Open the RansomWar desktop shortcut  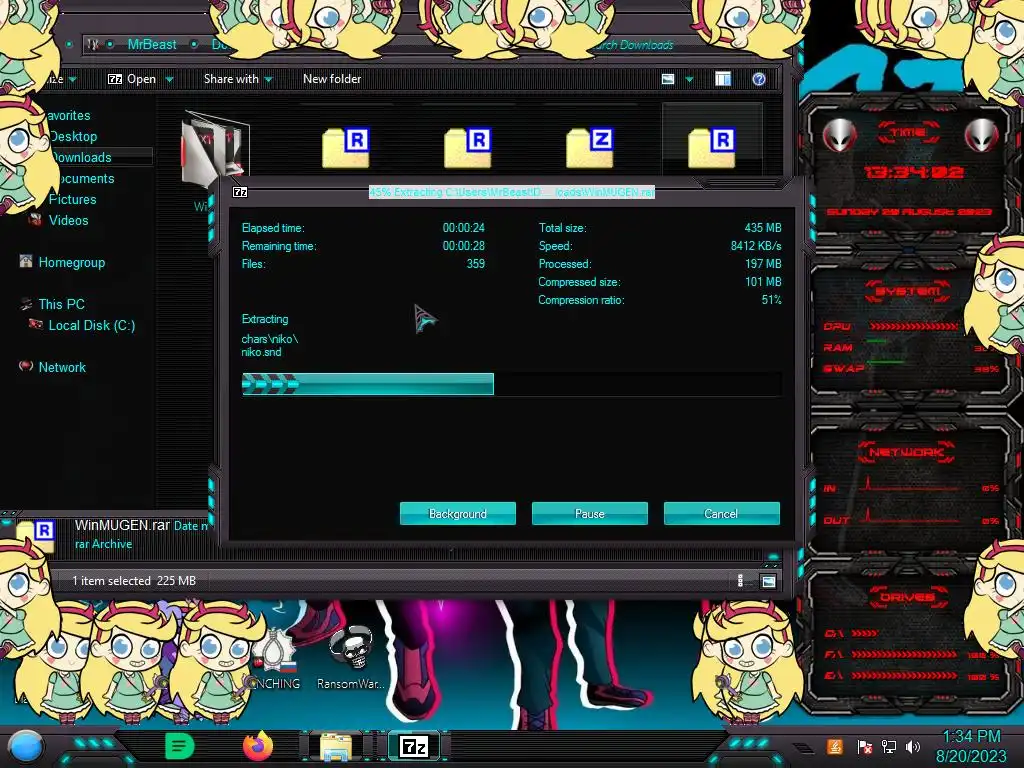(351, 657)
